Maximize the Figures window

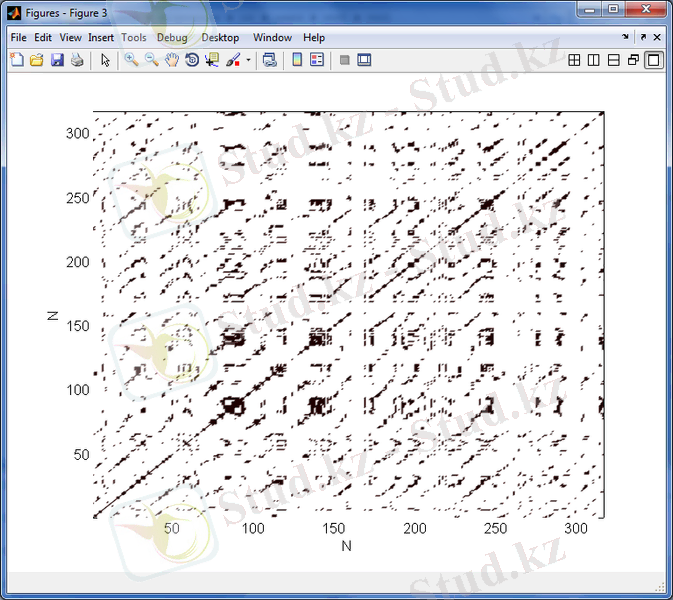coord(613,9)
